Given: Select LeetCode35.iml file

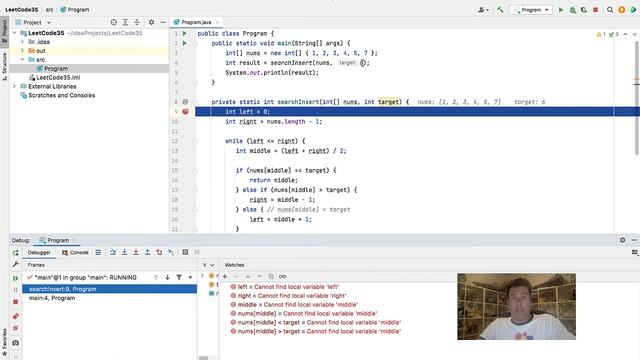Looking at the screenshot, I should tap(54, 78).
